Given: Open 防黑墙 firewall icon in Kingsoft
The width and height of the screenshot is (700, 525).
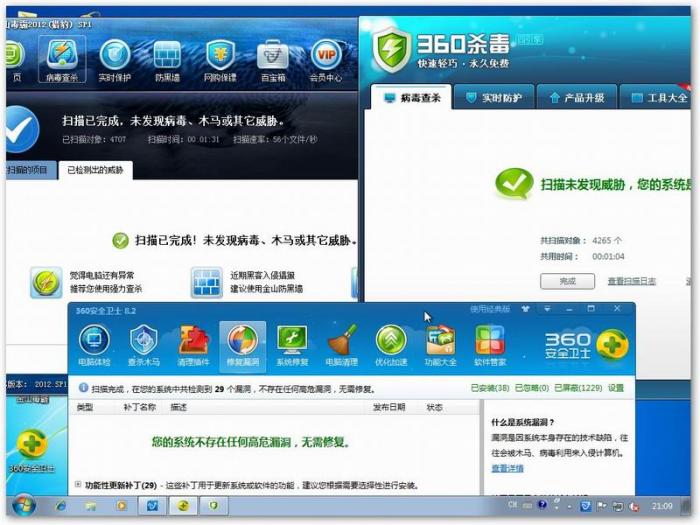Looking at the screenshot, I should pyautogui.click(x=167, y=61).
